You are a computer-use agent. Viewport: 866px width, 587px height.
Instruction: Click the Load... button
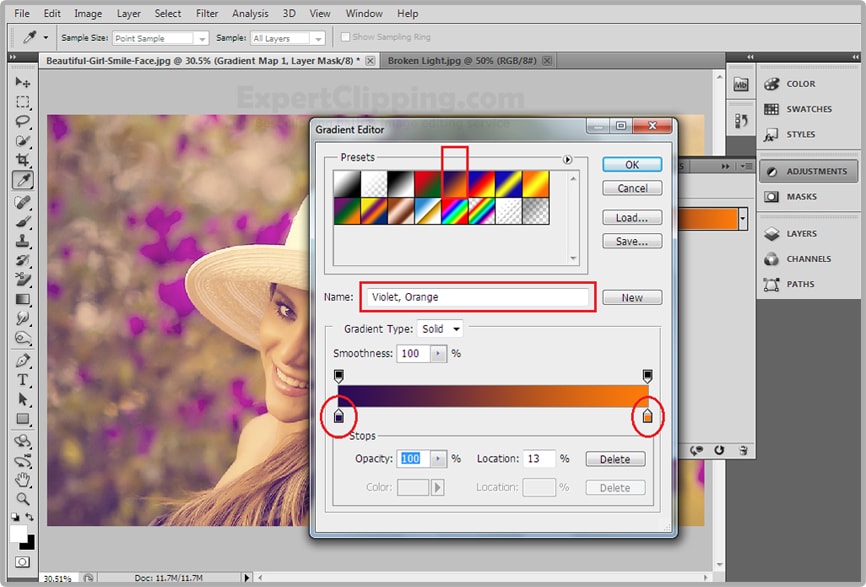[632, 217]
